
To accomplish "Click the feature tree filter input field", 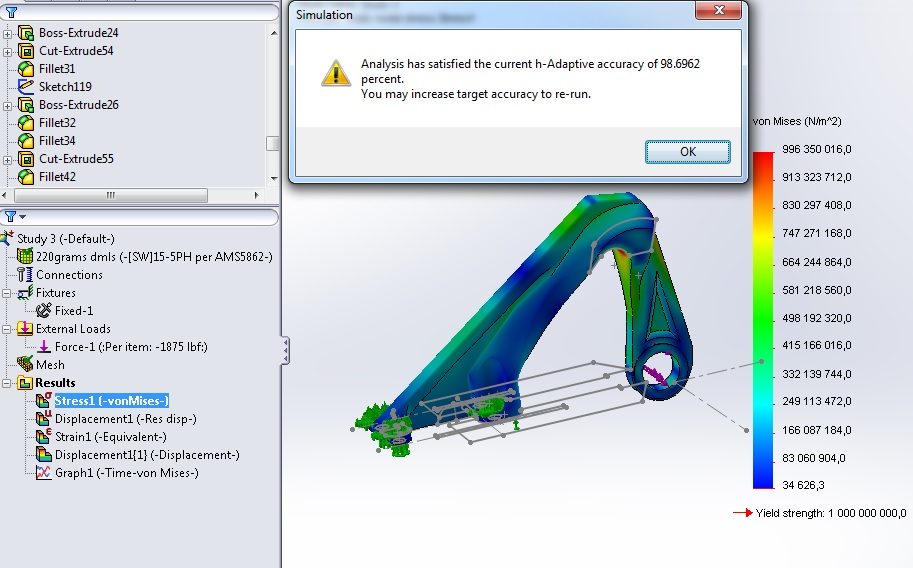I will coord(140,12).
